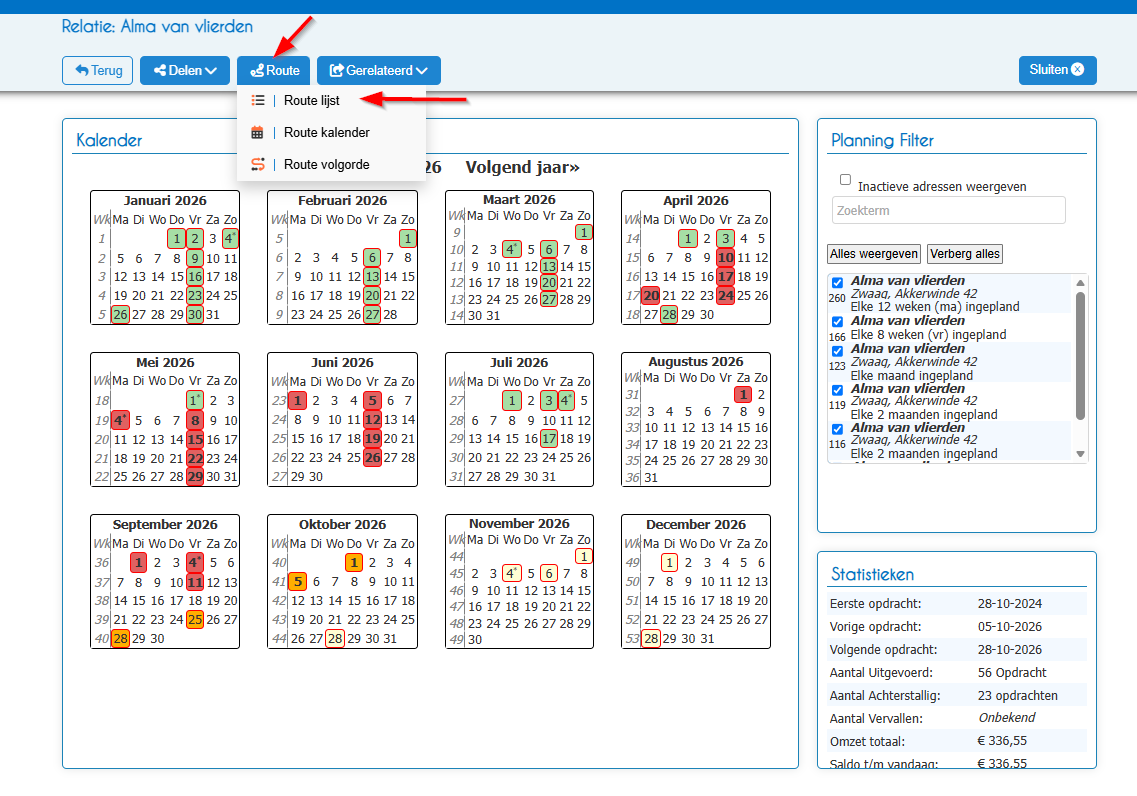Click the Aantal Uitgevoerd value '56 Opdracht'

pos(1012,673)
